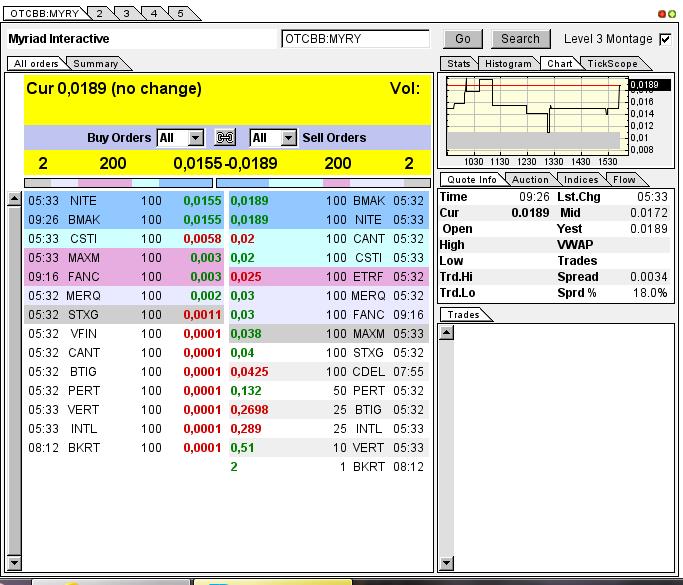Switch to window tab 4
The image size is (683, 585).
click(154, 14)
